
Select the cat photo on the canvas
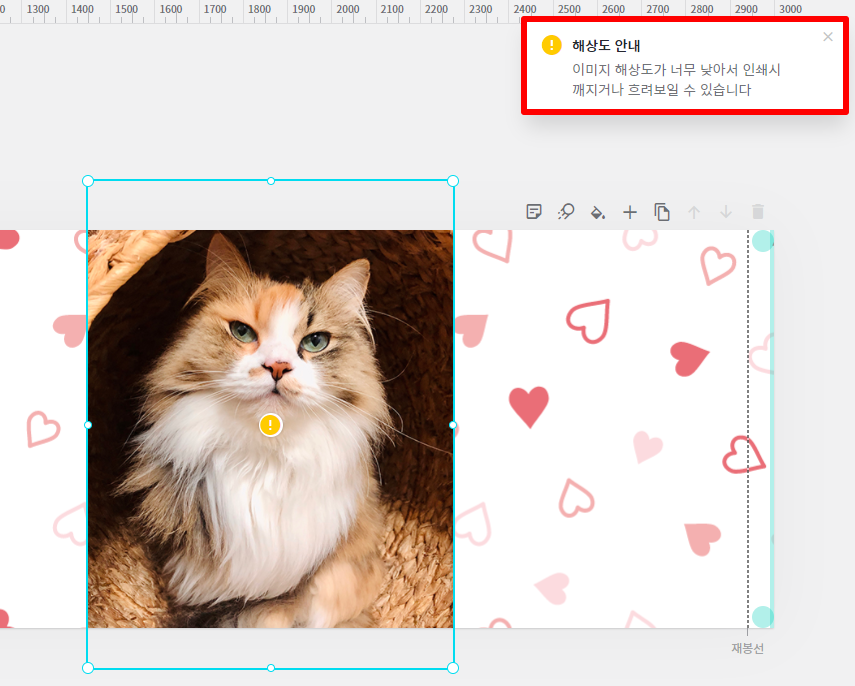point(200,500)
